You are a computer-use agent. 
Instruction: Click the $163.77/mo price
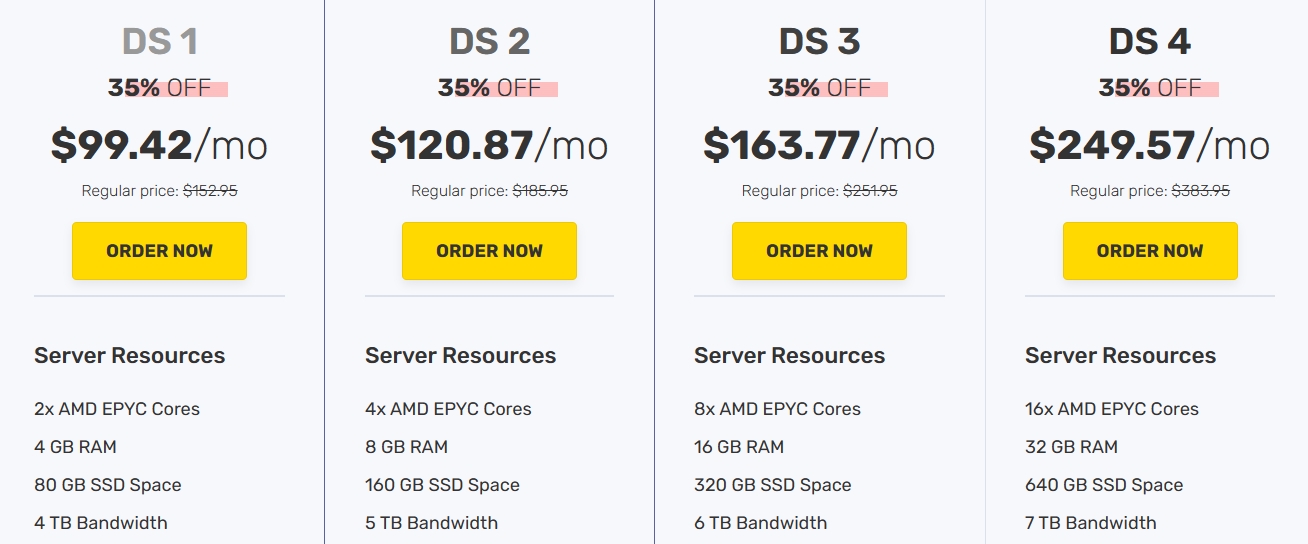tap(819, 145)
